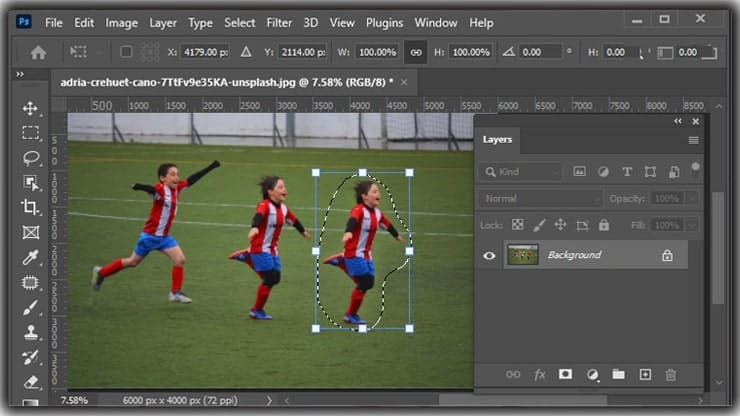Image resolution: width=740 pixels, height=416 pixels.
Task: Open the Normal blend mode dropdown
Action: (541, 198)
